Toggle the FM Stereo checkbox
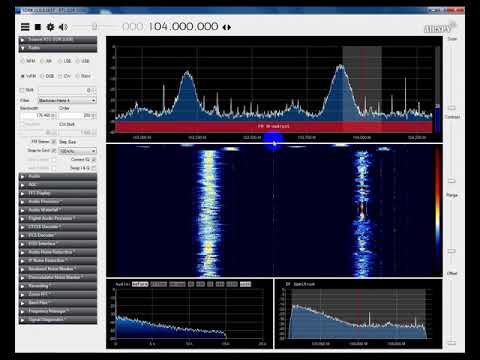 pos(54,142)
